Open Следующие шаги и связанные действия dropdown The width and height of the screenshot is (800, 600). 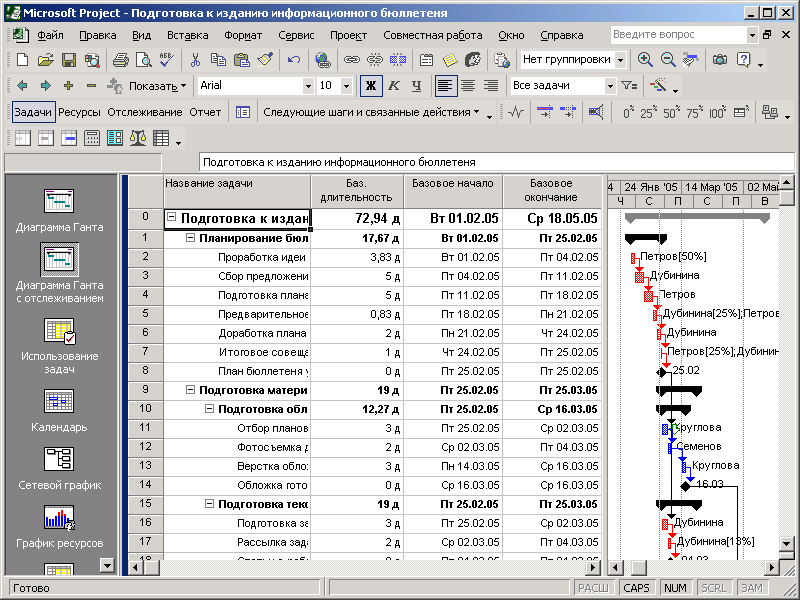point(371,112)
